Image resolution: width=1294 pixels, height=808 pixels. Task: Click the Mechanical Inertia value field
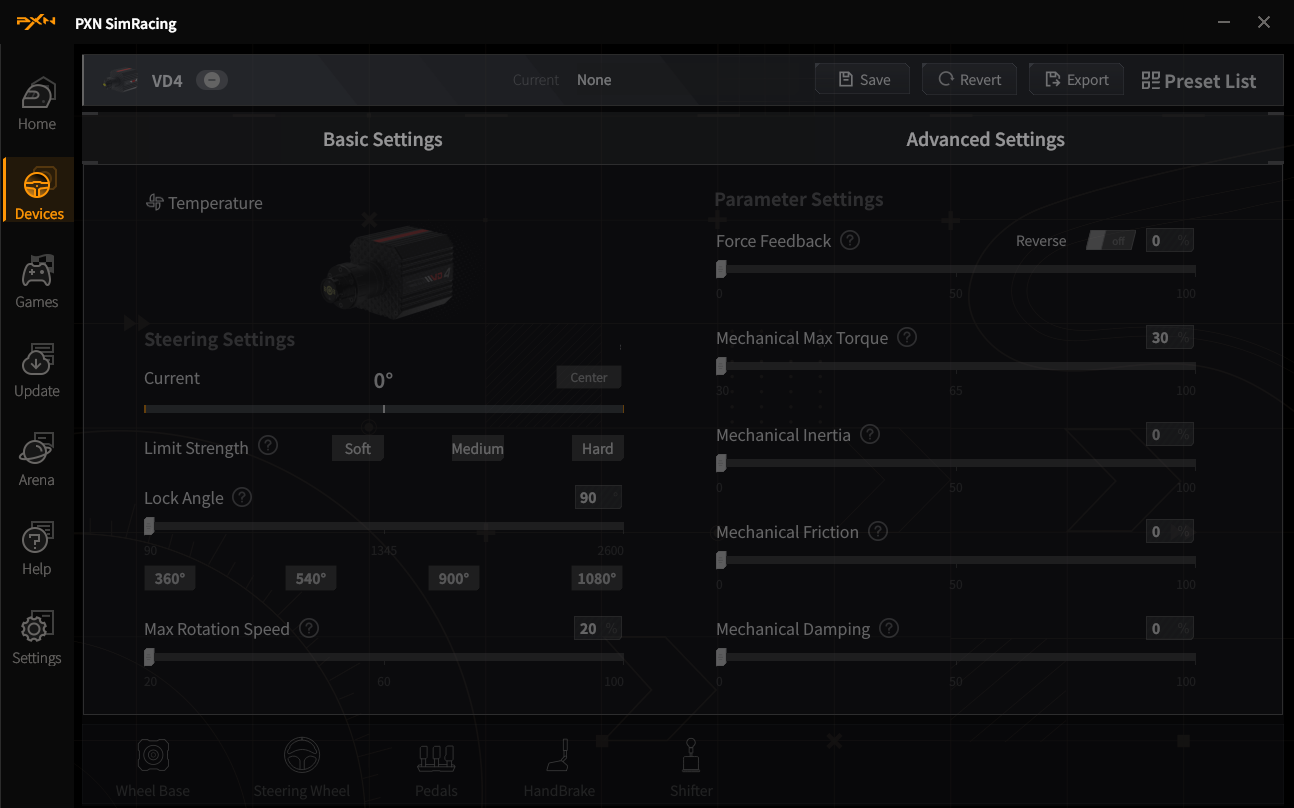[1170, 434]
